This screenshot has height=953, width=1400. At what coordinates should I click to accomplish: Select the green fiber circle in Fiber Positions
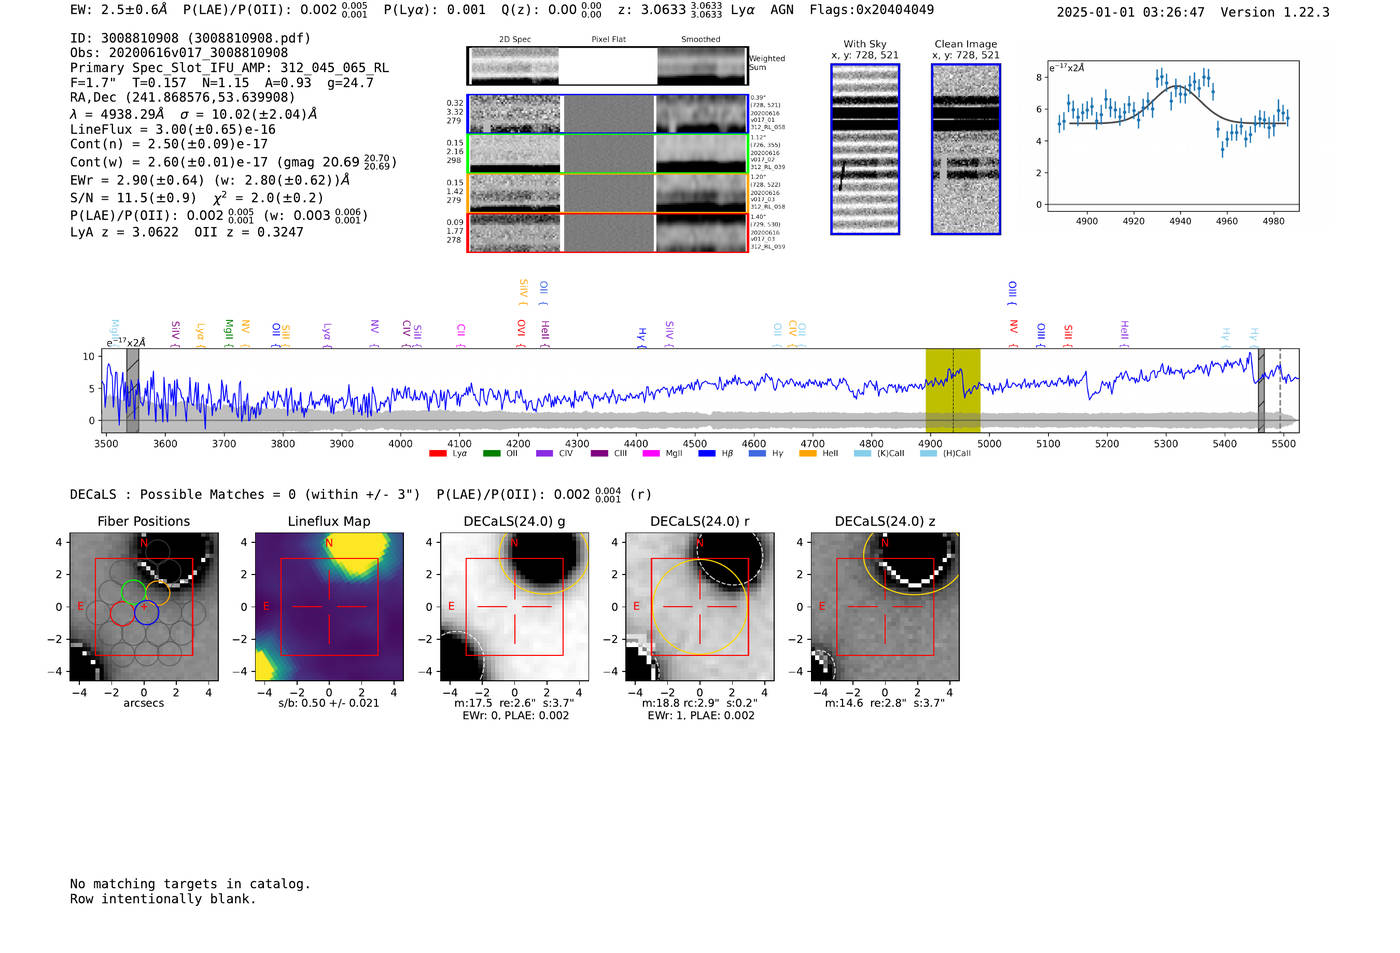point(134,591)
